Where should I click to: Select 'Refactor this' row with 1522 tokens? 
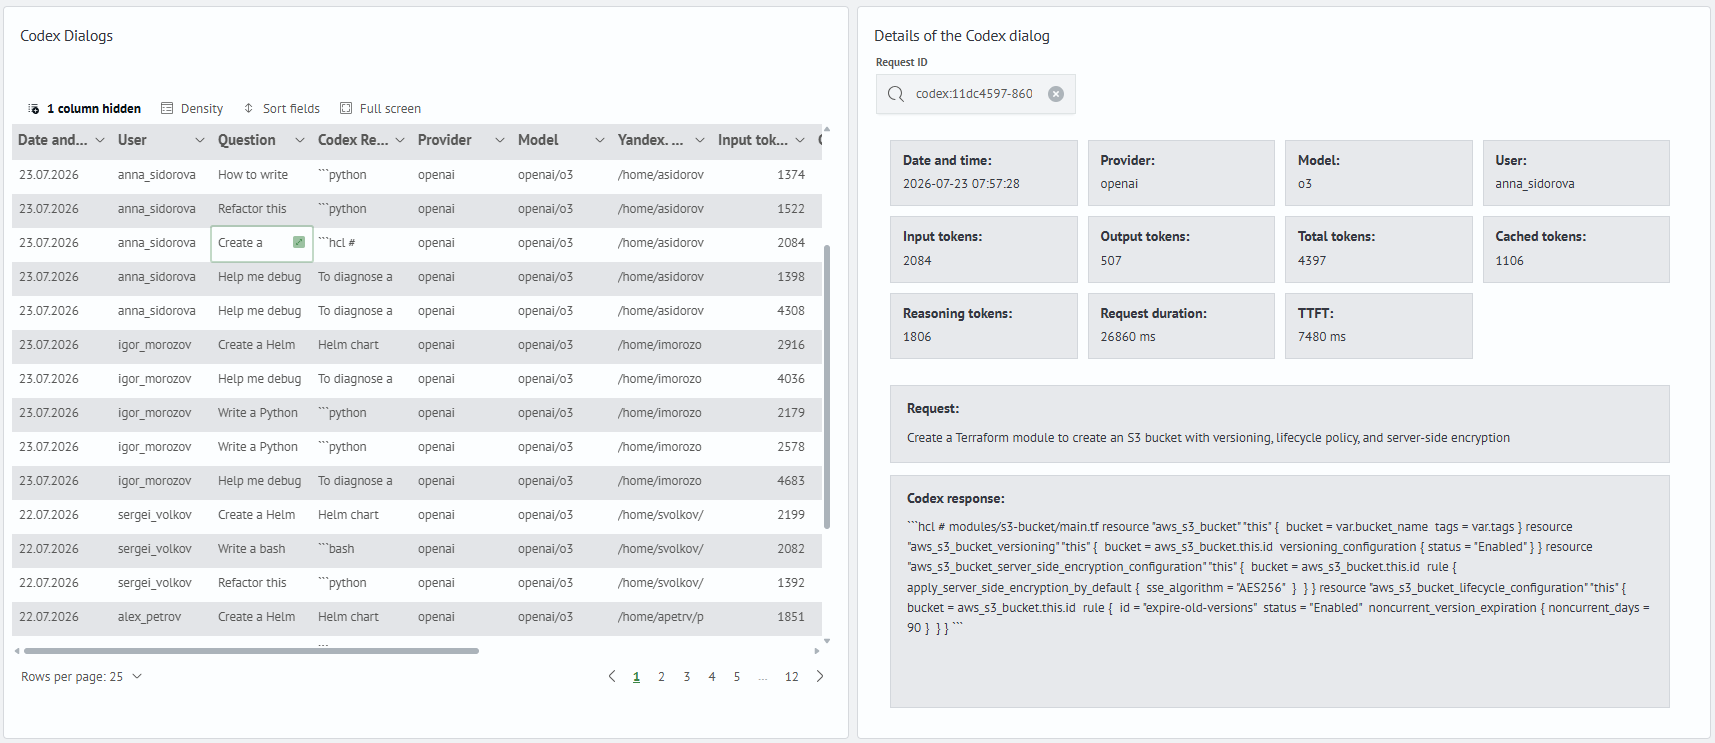[417, 209]
